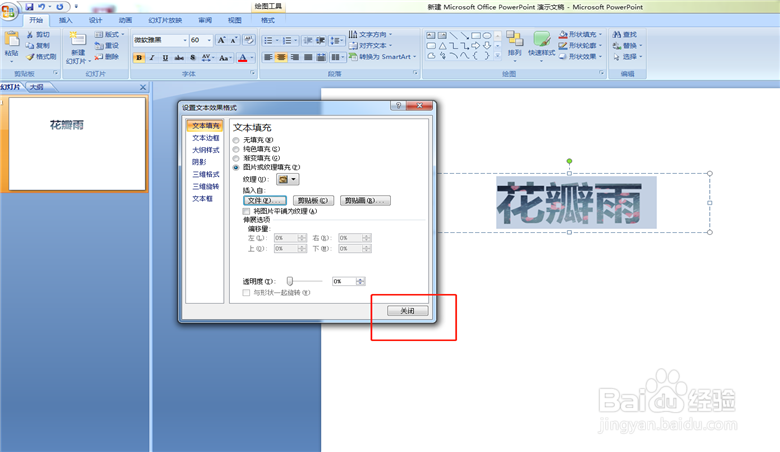Expand the Arrange (排列) menu
Screen dimensions: 780x452
pos(514,47)
